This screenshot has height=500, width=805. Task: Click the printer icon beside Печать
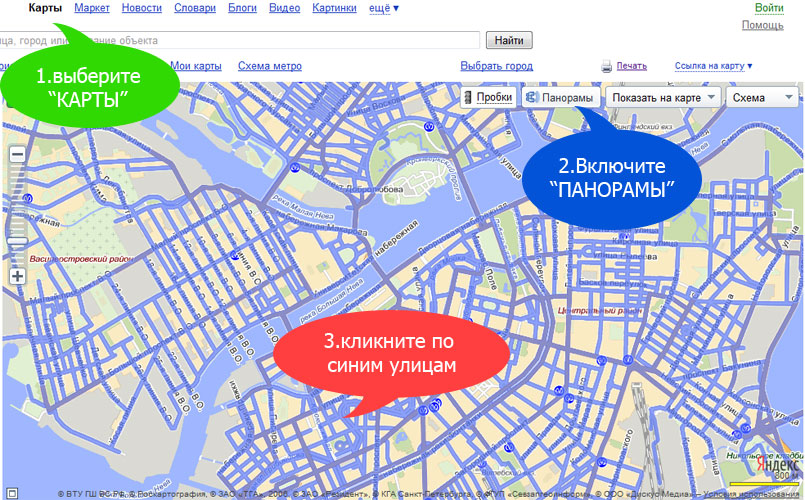click(x=606, y=66)
